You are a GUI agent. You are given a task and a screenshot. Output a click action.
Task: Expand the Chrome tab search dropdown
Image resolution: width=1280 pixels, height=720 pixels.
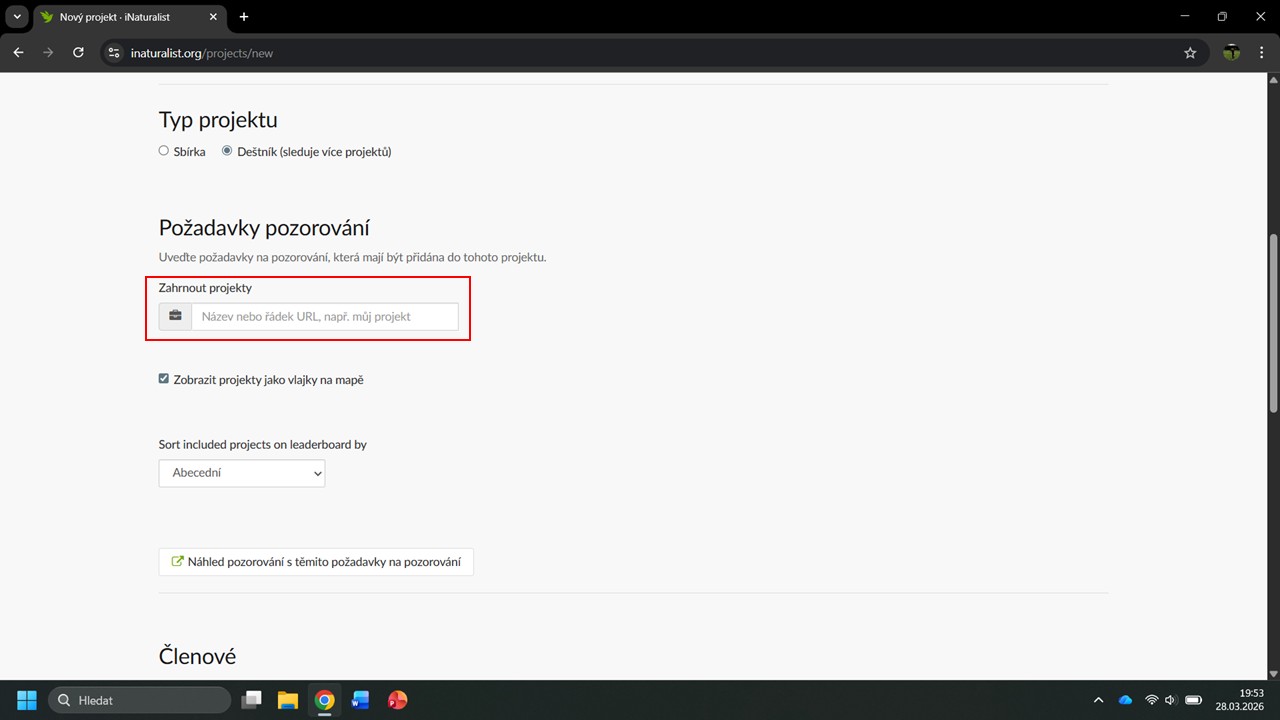coord(17,17)
